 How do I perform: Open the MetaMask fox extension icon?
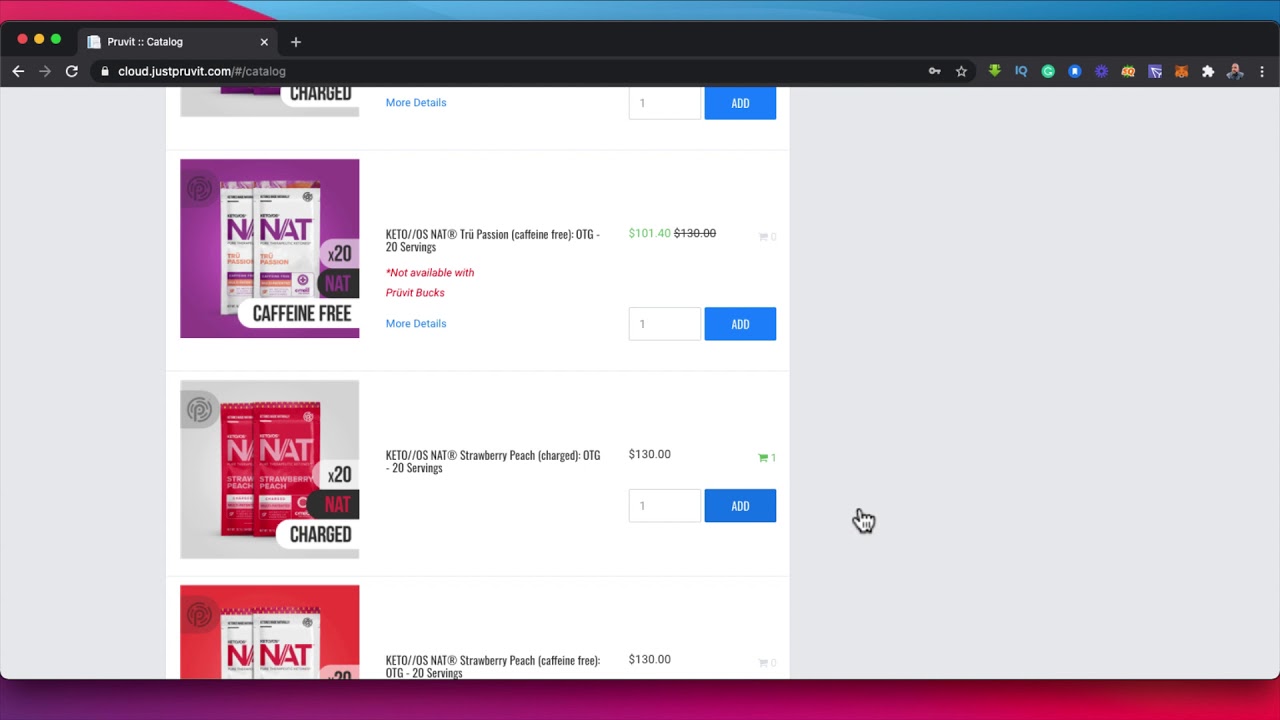point(1181,71)
